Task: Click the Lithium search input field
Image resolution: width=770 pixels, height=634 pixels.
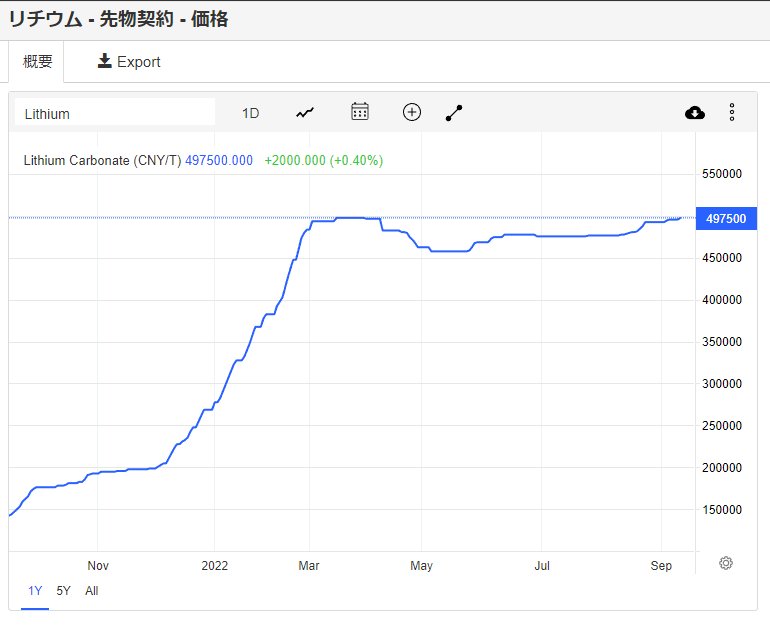Action: (x=115, y=112)
